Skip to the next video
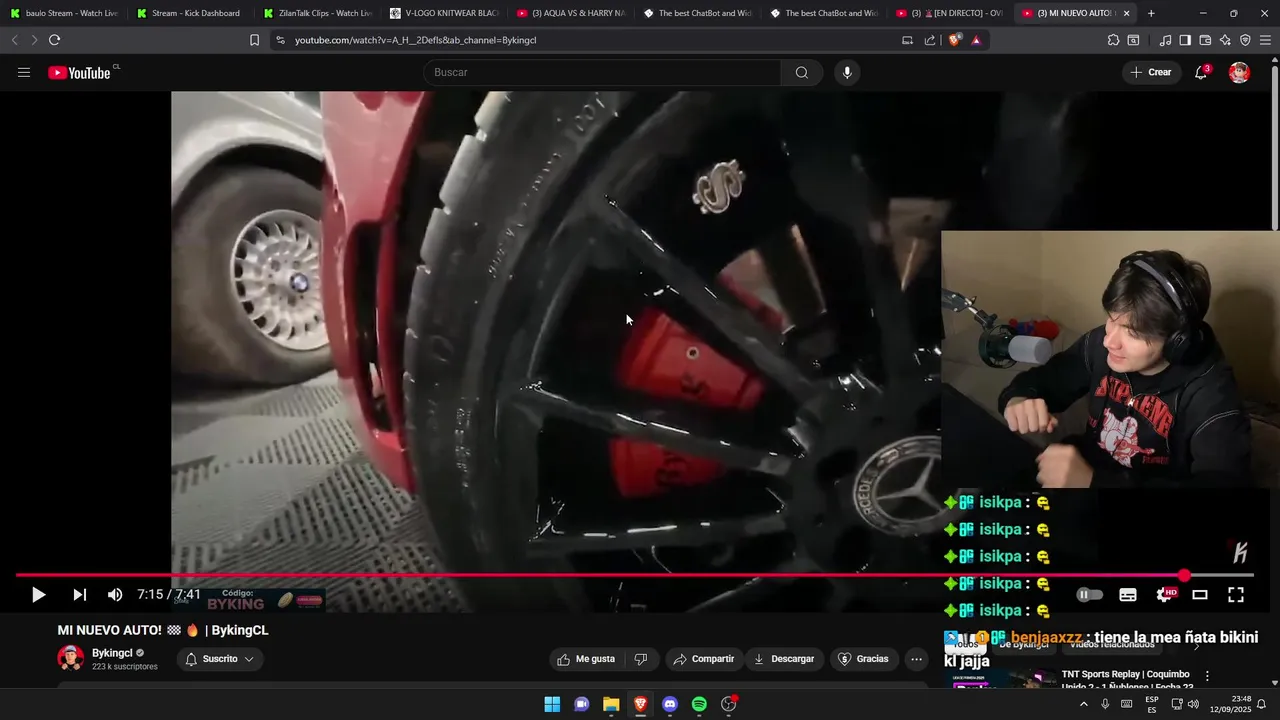Viewport: 1280px width, 720px height. pos(79,595)
